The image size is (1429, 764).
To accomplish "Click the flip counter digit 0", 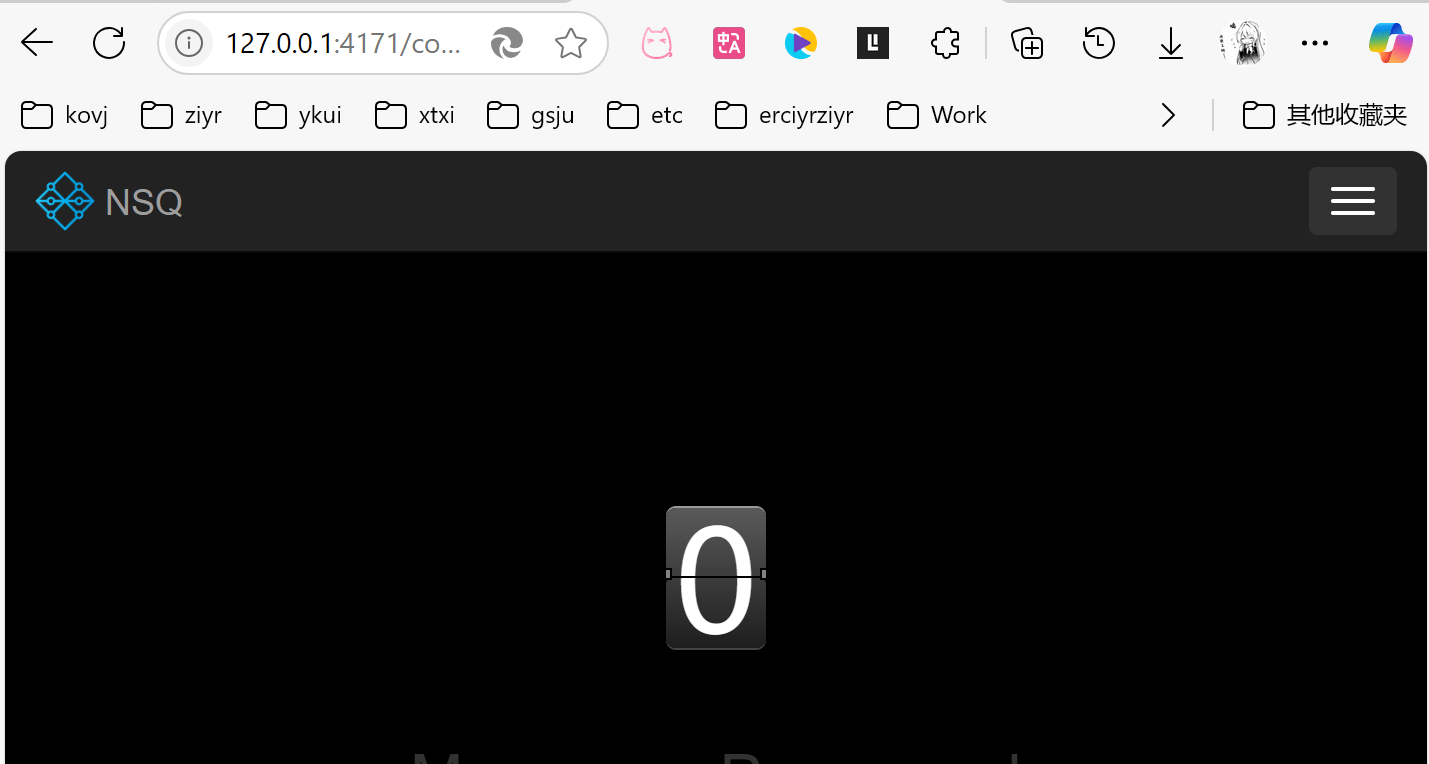I will [716, 578].
